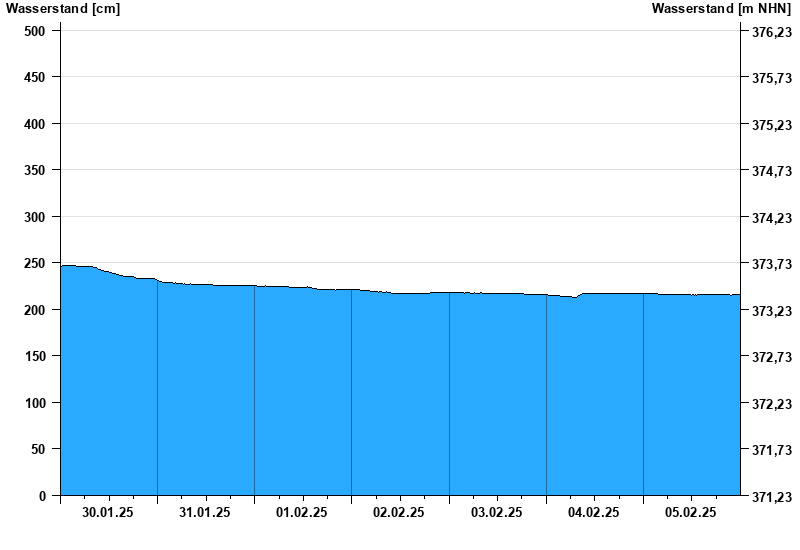Select the 200 cm axis label
The width and height of the screenshot is (800, 550).
pos(35,310)
